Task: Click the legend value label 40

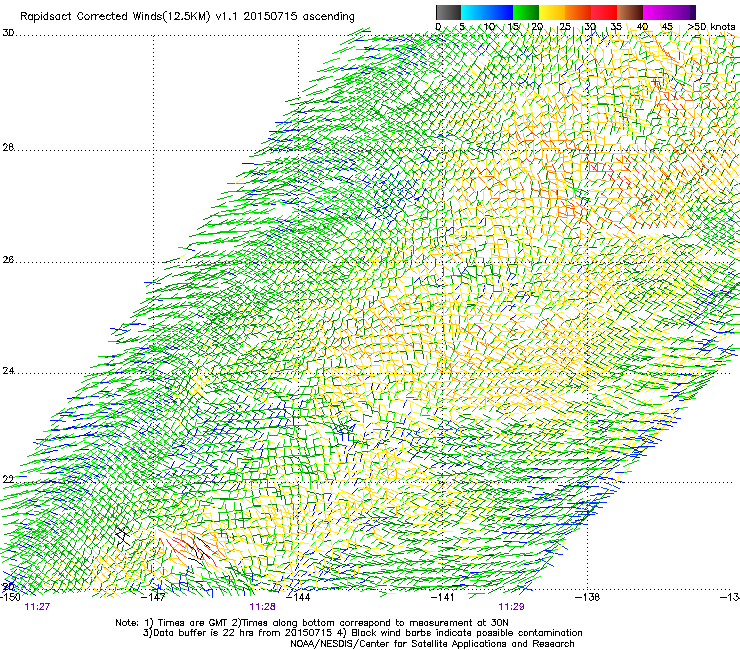Action: pos(643,27)
